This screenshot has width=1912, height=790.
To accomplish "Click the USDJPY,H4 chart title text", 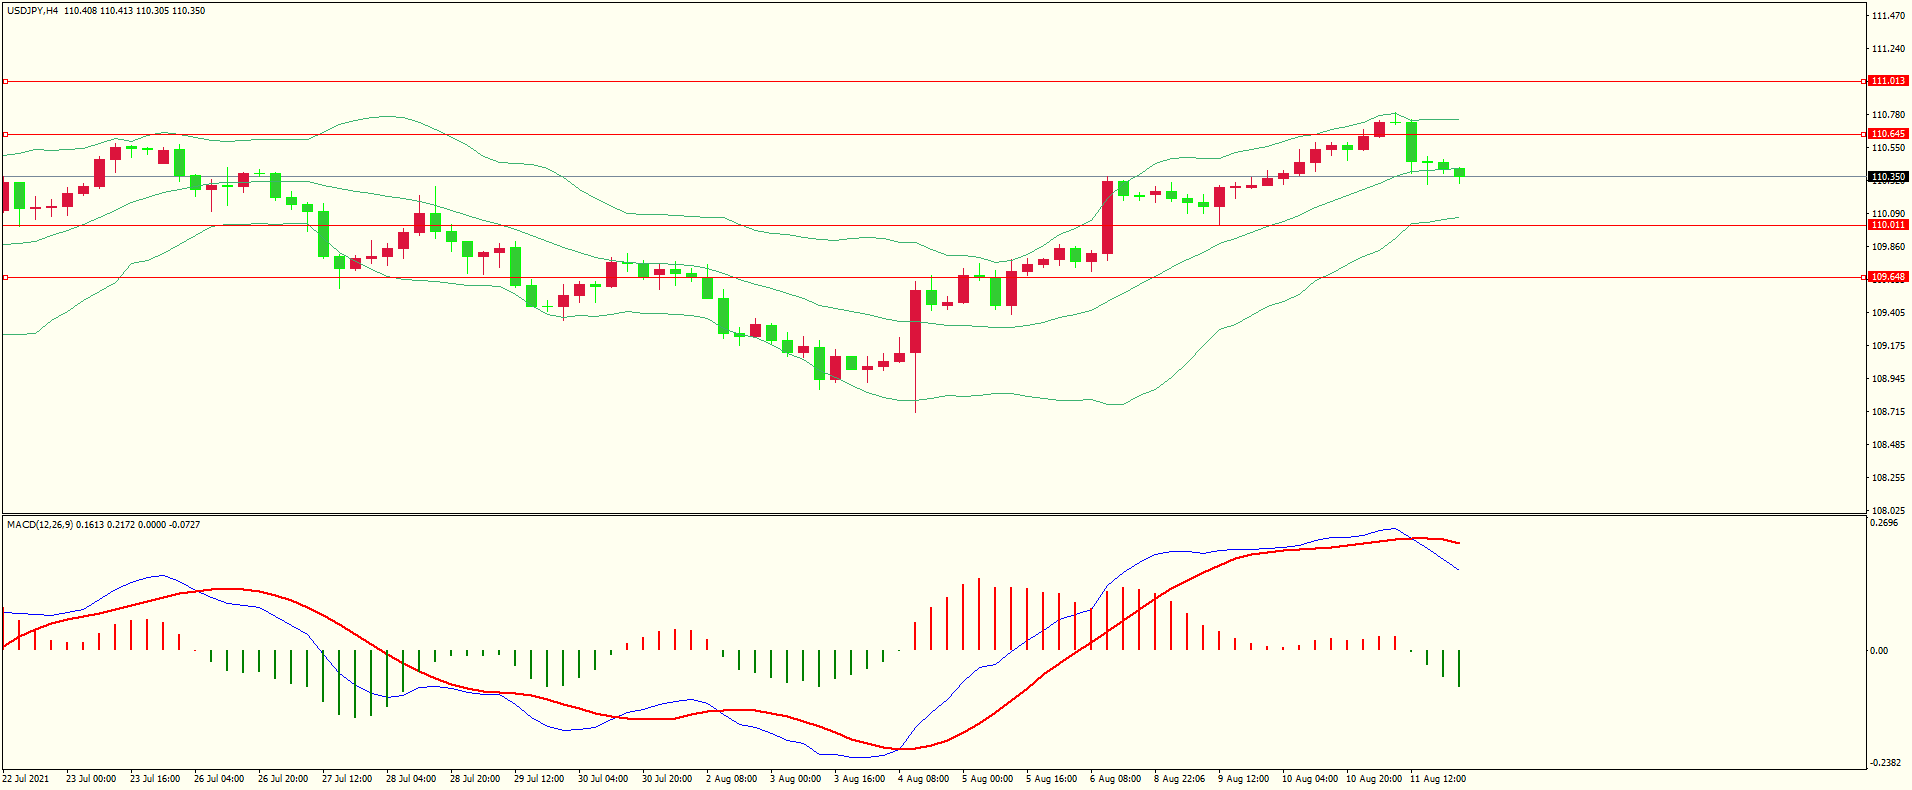I will tap(33, 11).
